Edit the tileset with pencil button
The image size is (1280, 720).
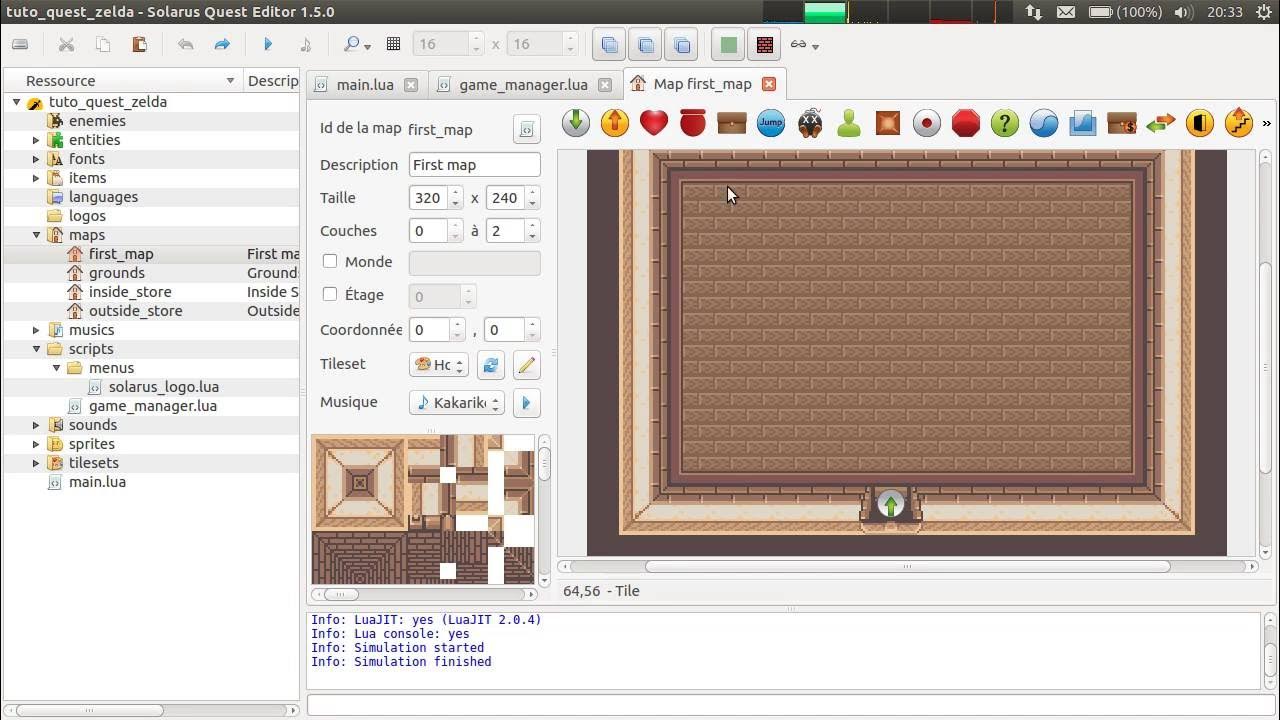(526, 365)
